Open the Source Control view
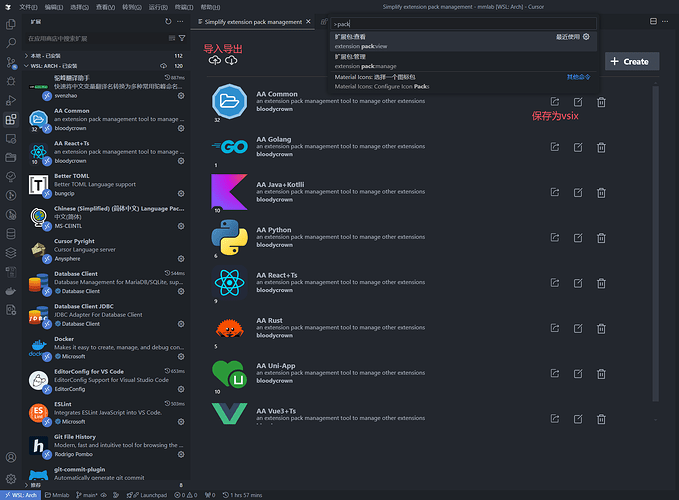 click(x=11, y=62)
